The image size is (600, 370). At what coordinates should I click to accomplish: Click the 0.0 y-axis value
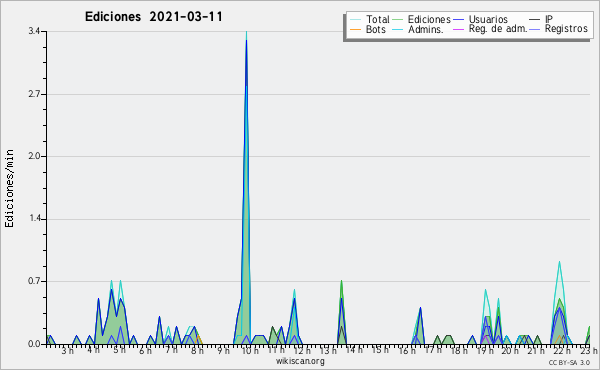34,344
